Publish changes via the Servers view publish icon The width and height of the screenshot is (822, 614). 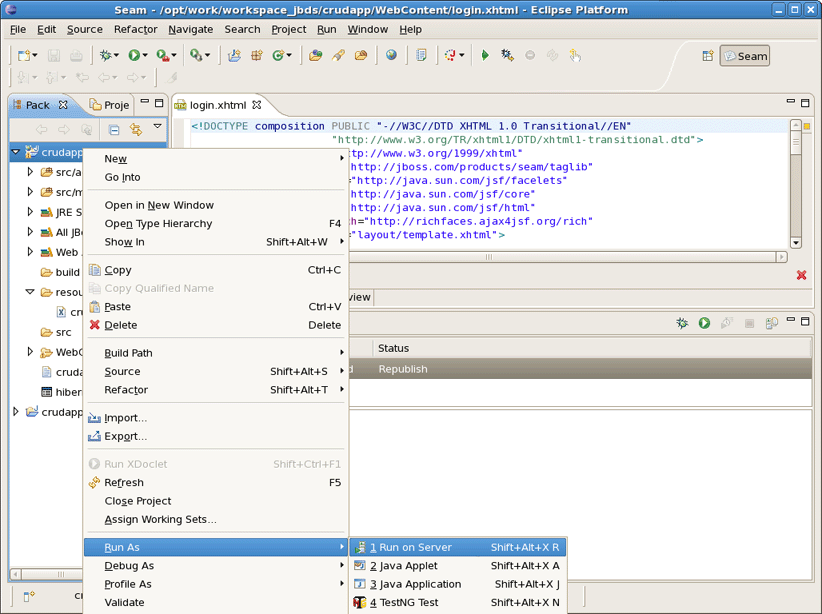[770, 323]
